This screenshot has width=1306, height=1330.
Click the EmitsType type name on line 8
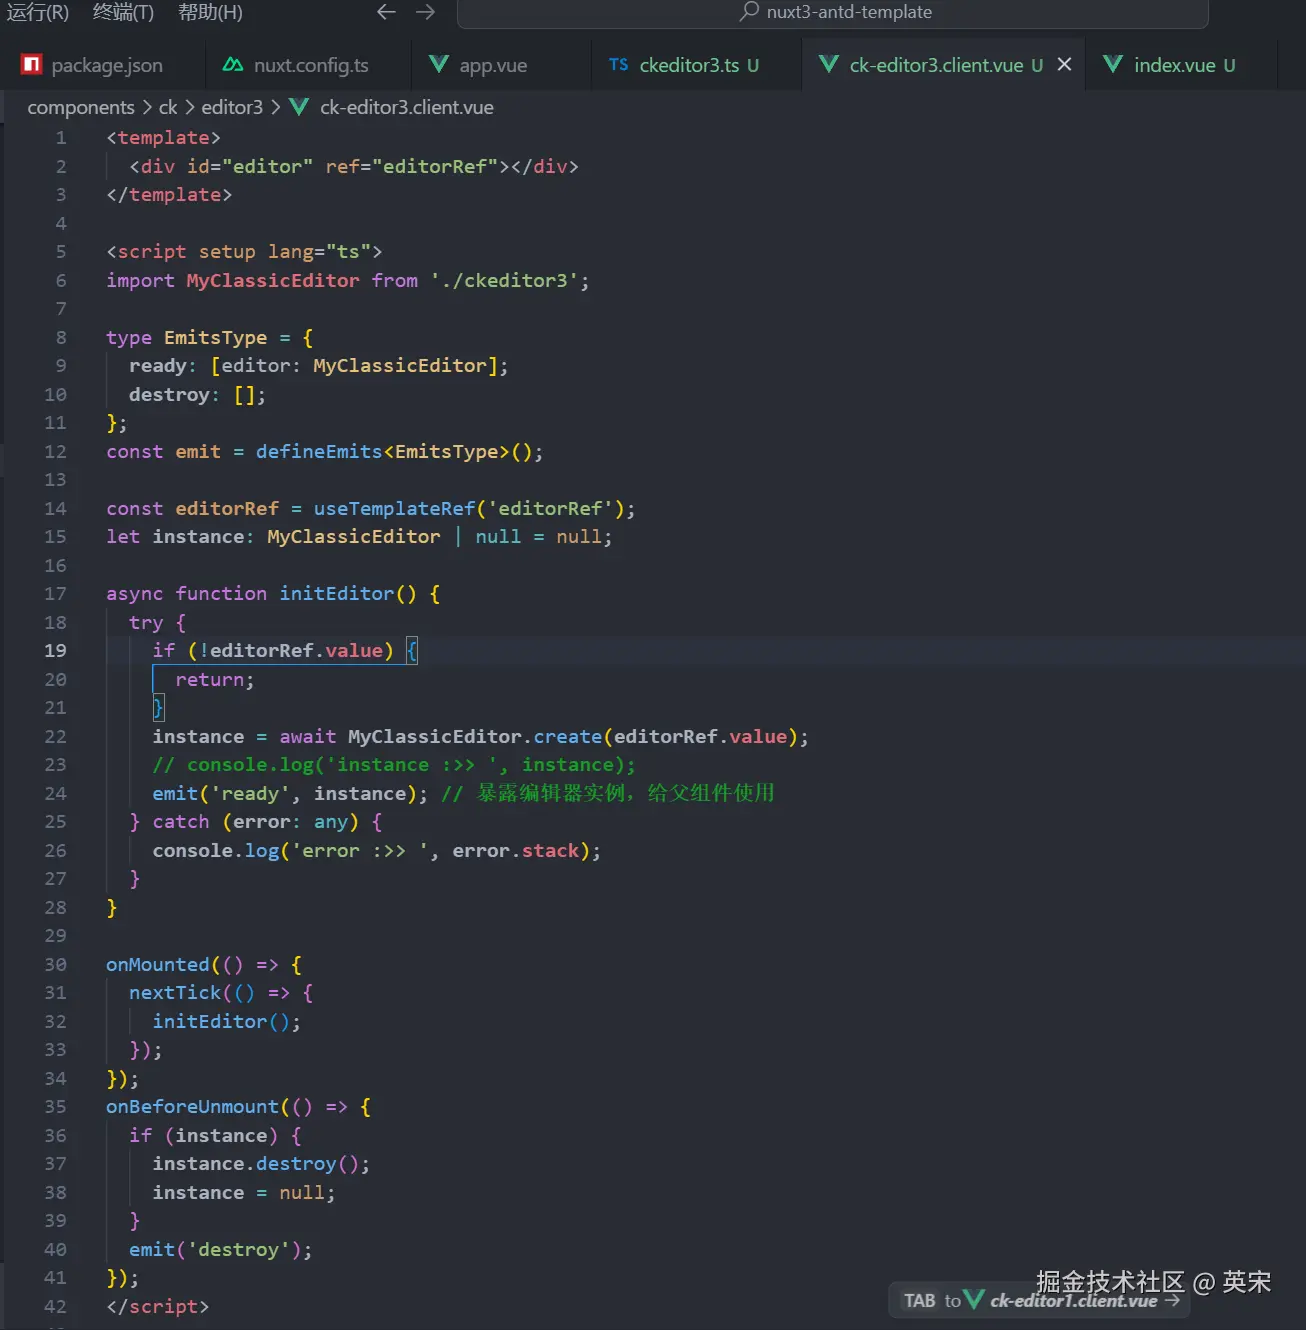click(x=216, y=338)
